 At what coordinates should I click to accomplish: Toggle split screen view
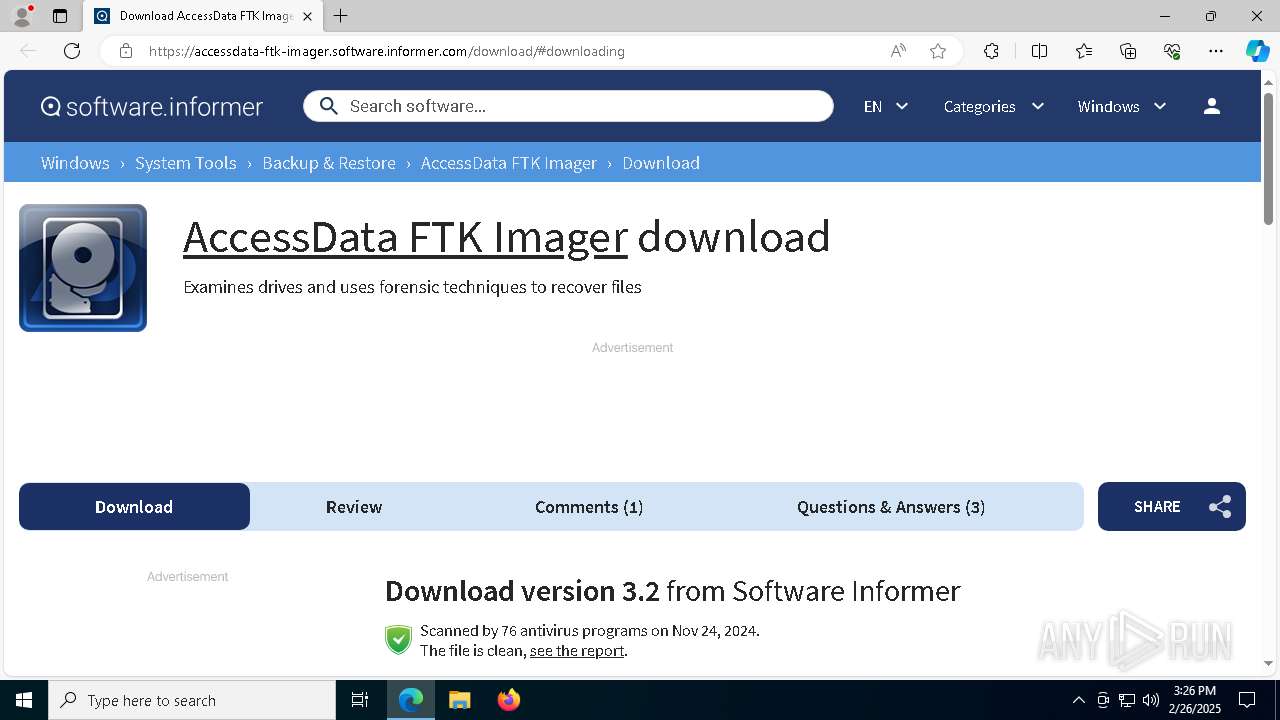1039,51
